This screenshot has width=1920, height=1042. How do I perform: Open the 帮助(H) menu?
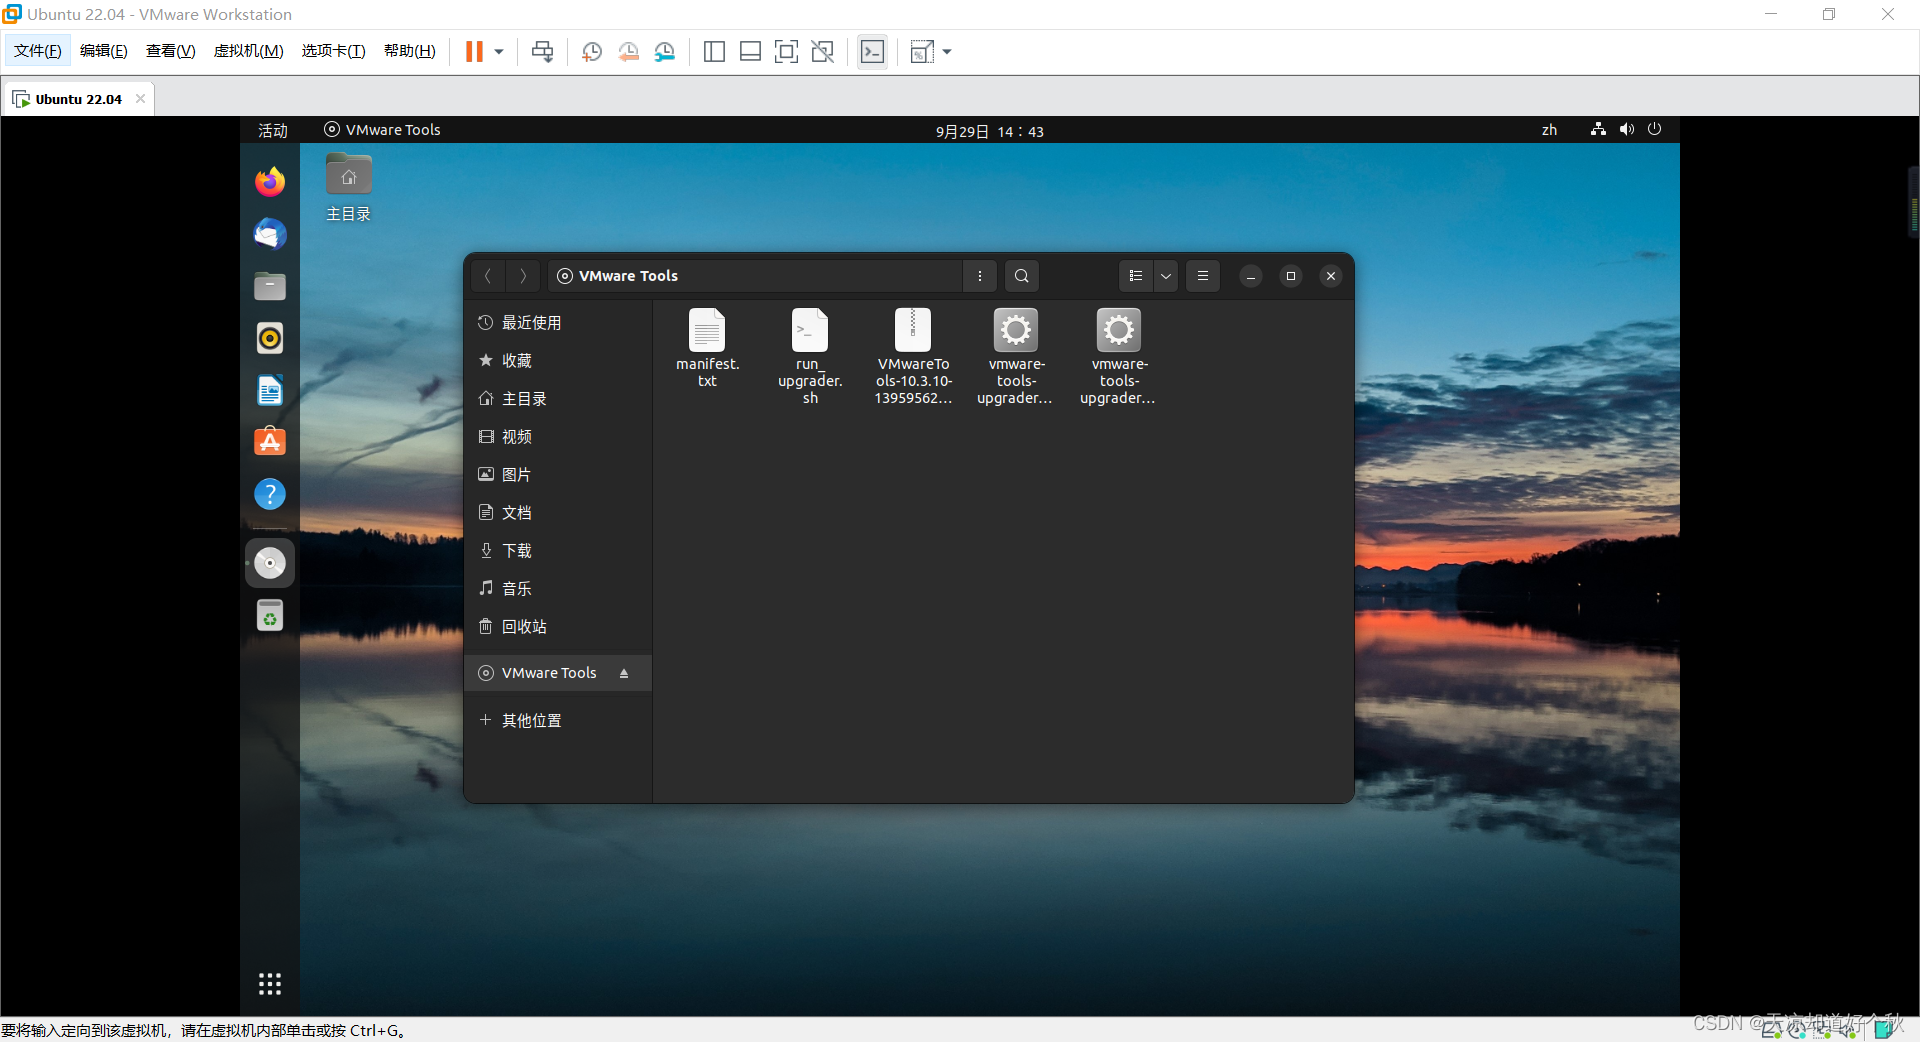coord(410,51)
